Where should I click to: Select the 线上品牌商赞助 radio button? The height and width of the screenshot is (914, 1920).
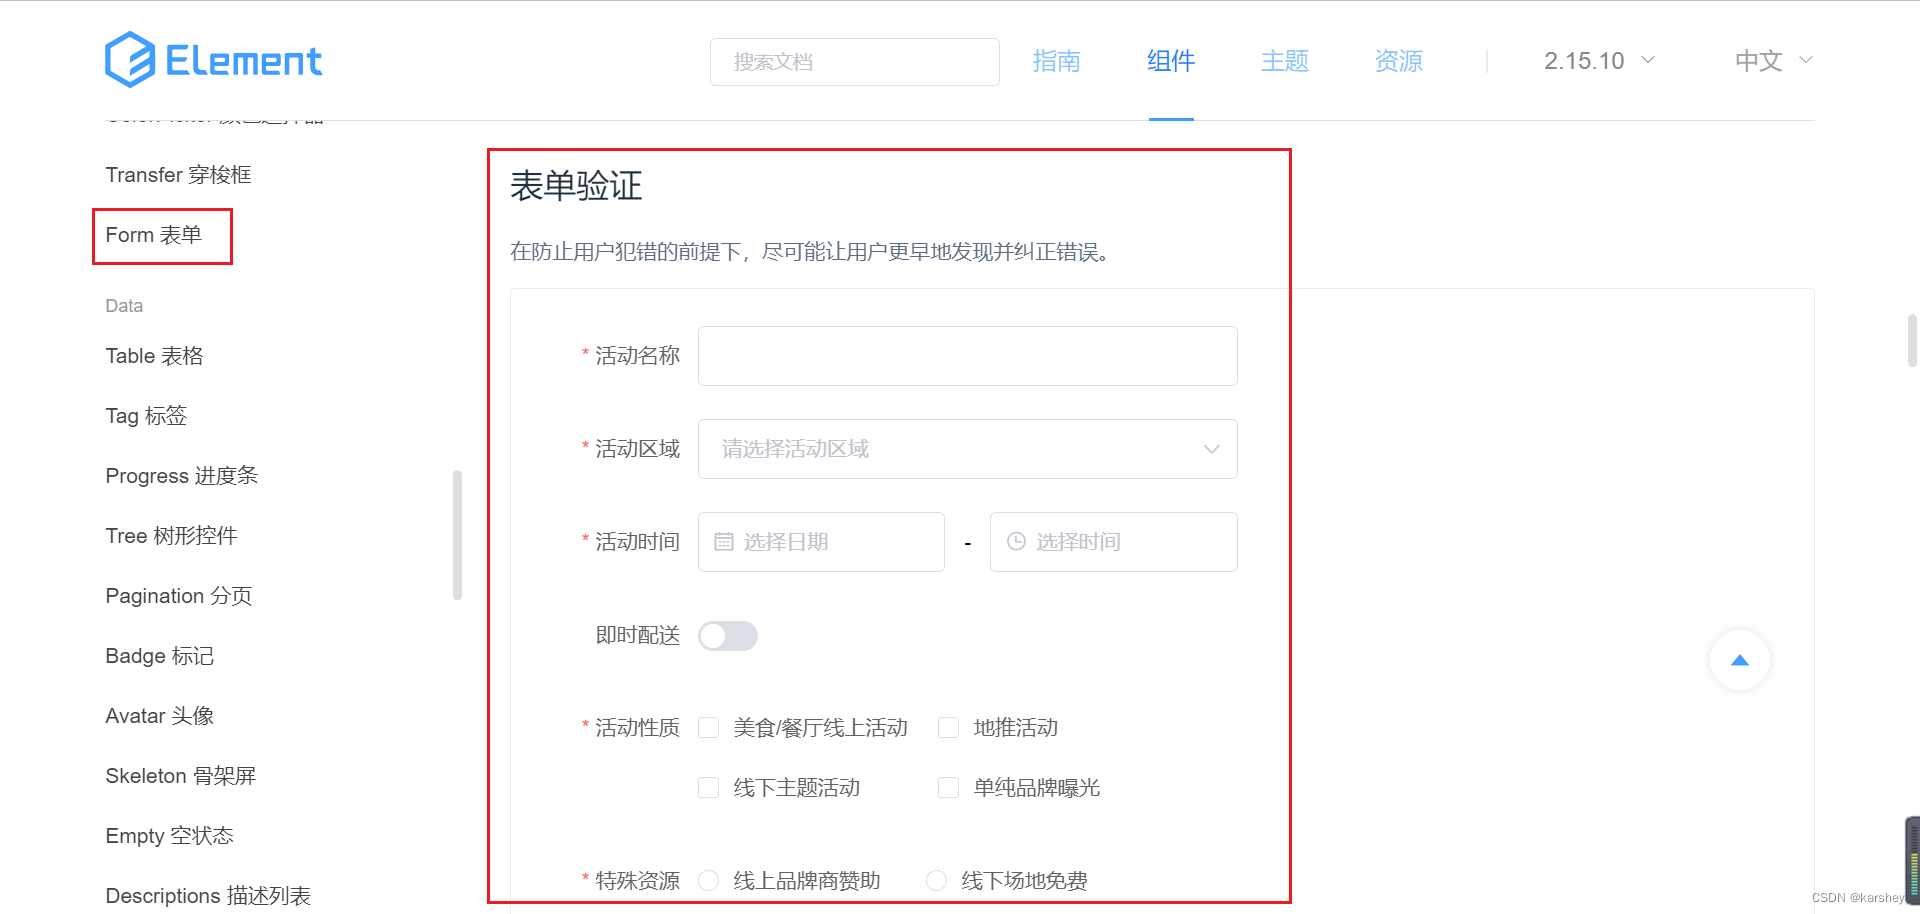click(x=708, y=881)
